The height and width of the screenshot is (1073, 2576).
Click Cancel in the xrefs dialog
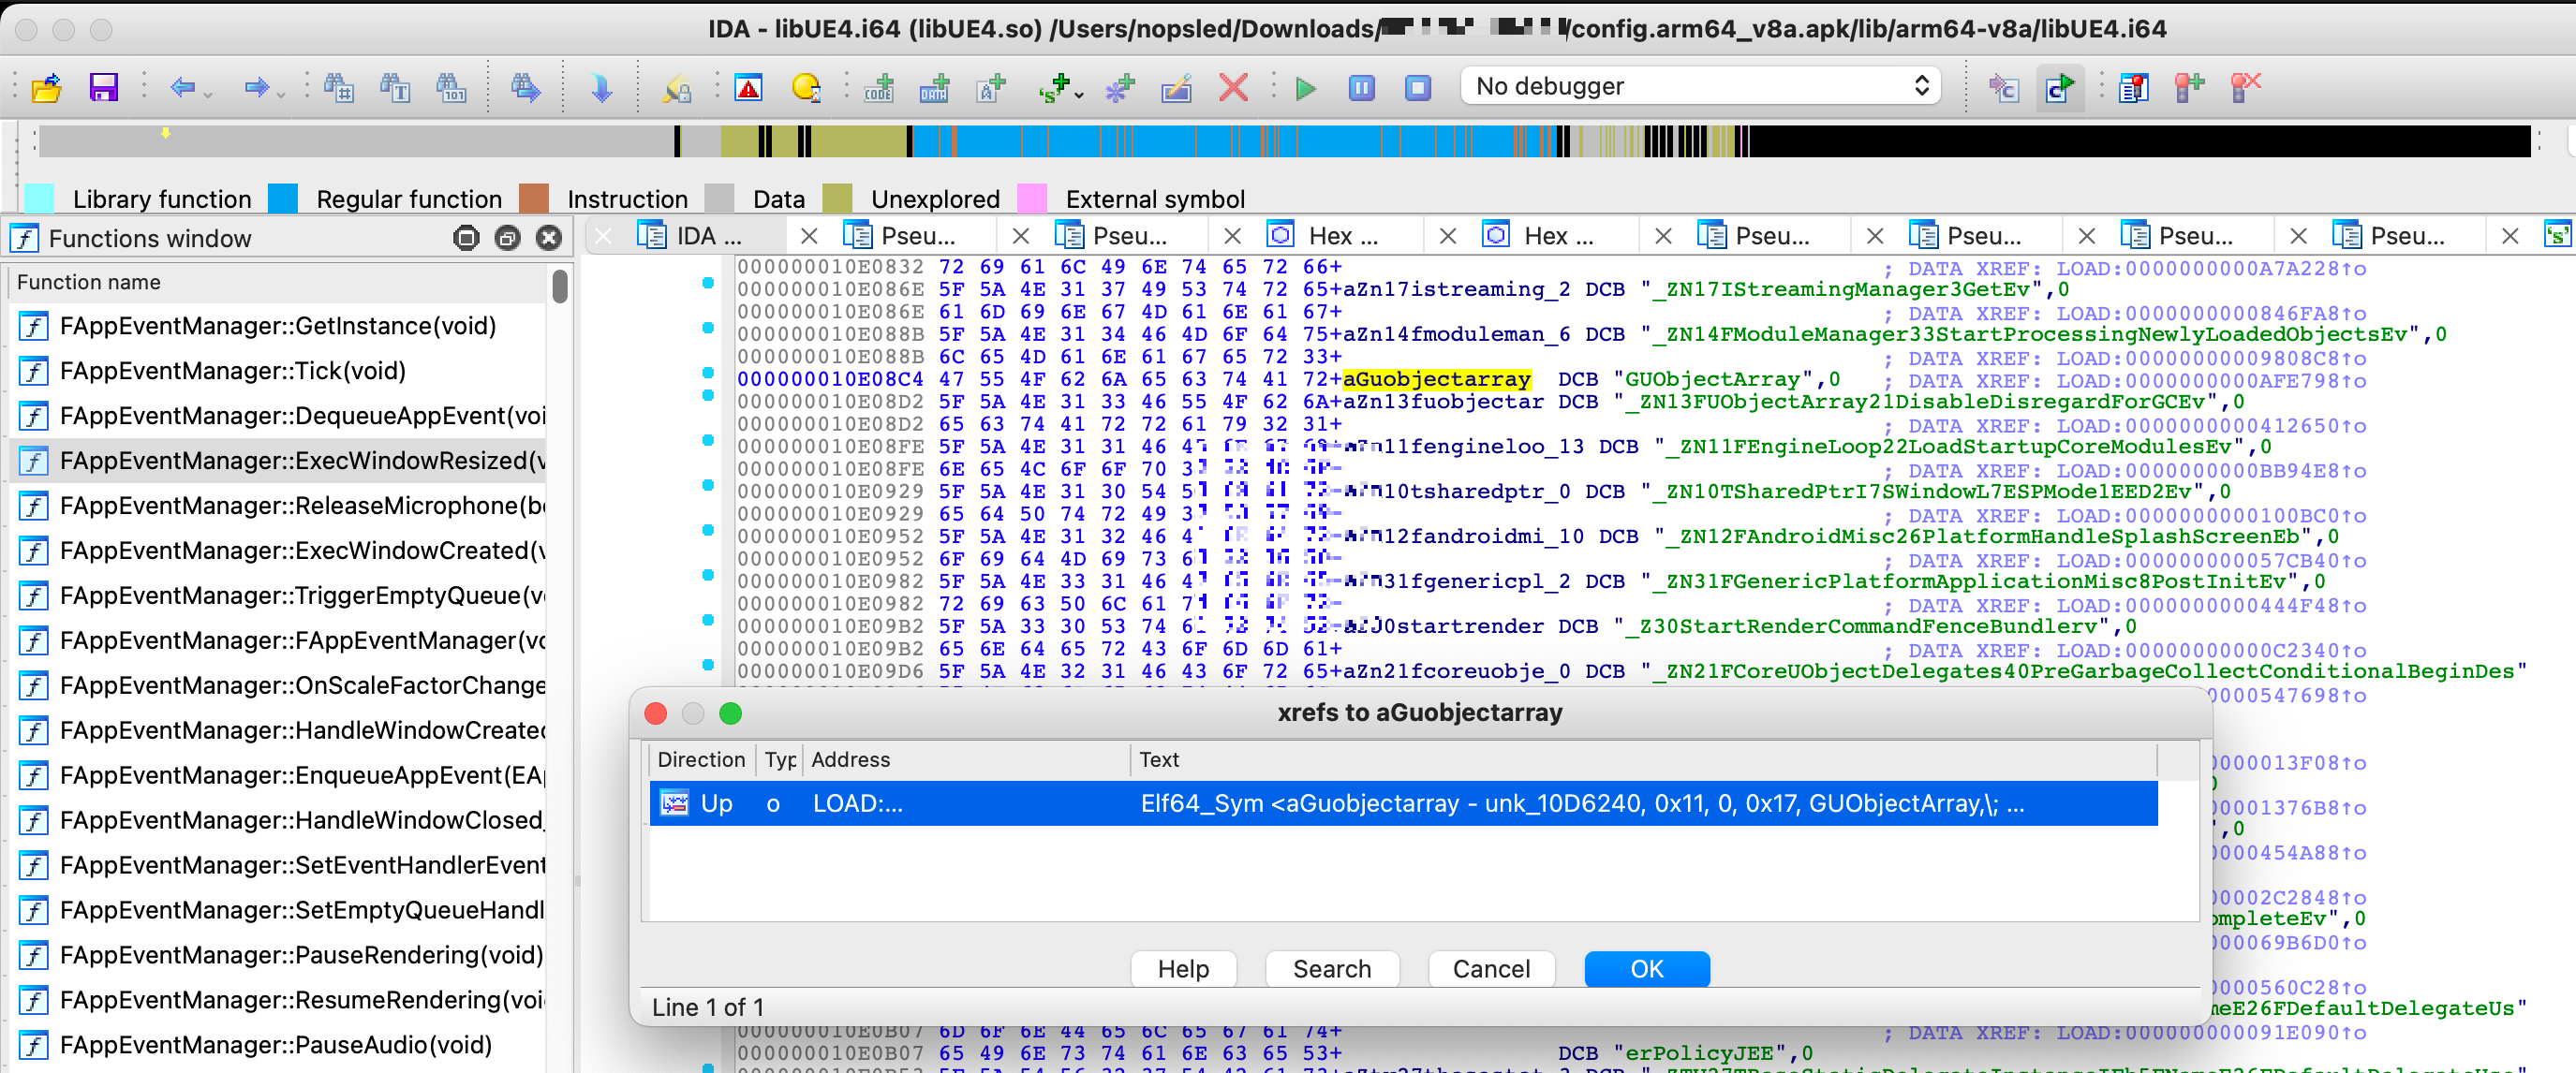(x=1490, y=968)
